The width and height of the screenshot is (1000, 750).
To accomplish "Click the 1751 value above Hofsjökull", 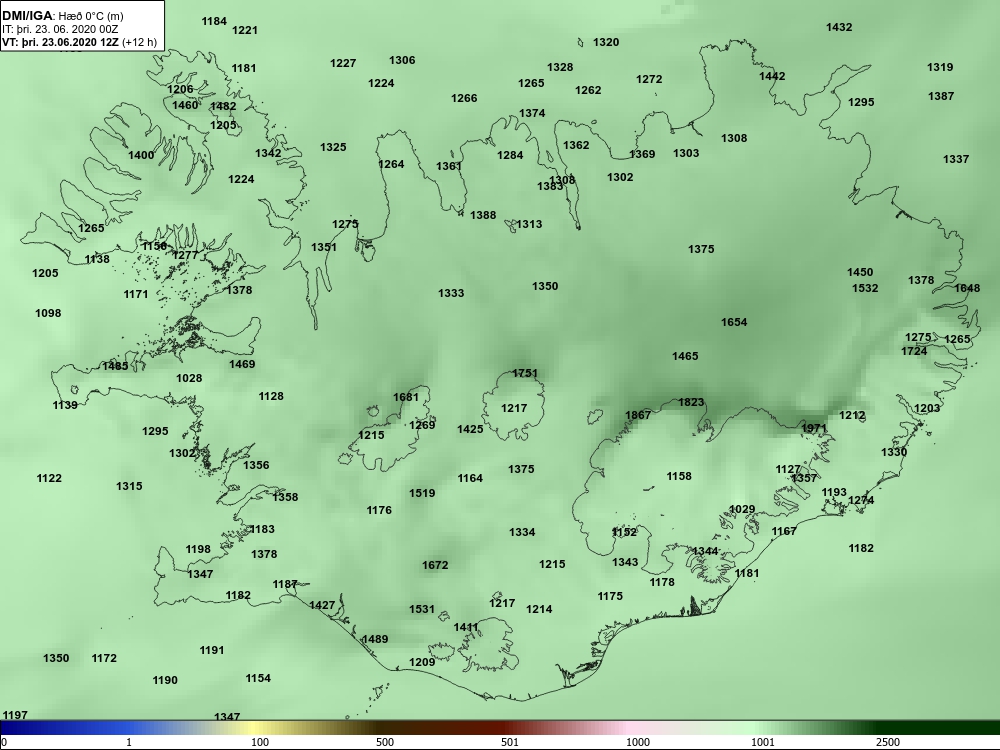I will point(525,374).
